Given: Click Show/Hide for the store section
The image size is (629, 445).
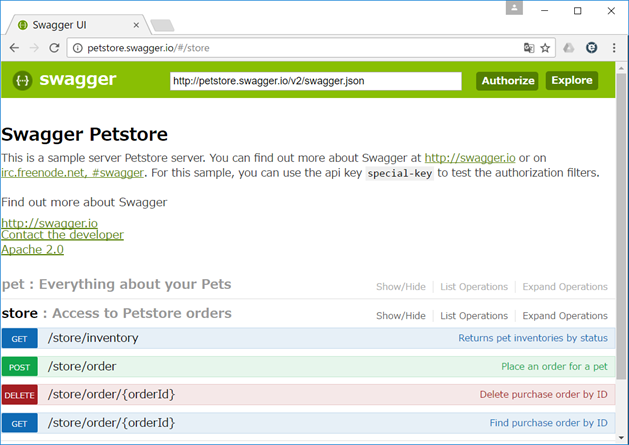Looking at the screenshot, I should [x=401, y=315].
